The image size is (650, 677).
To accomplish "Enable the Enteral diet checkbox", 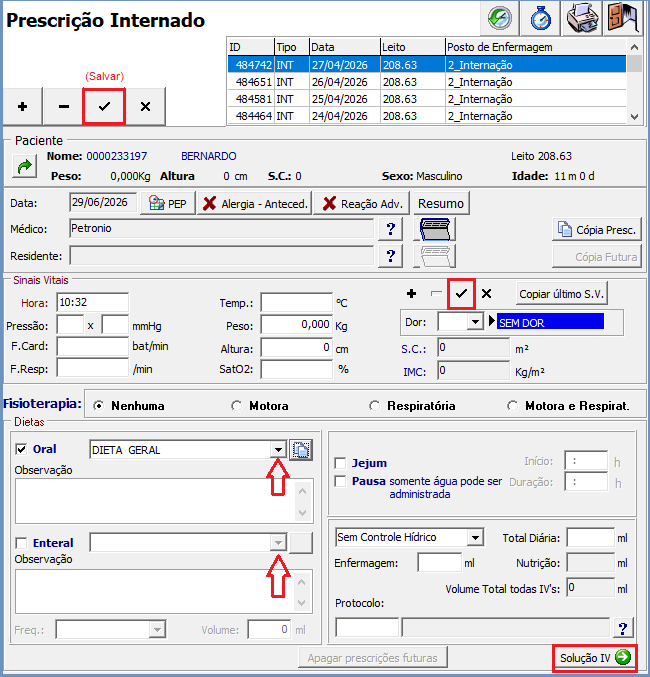I will coord(21,543).
